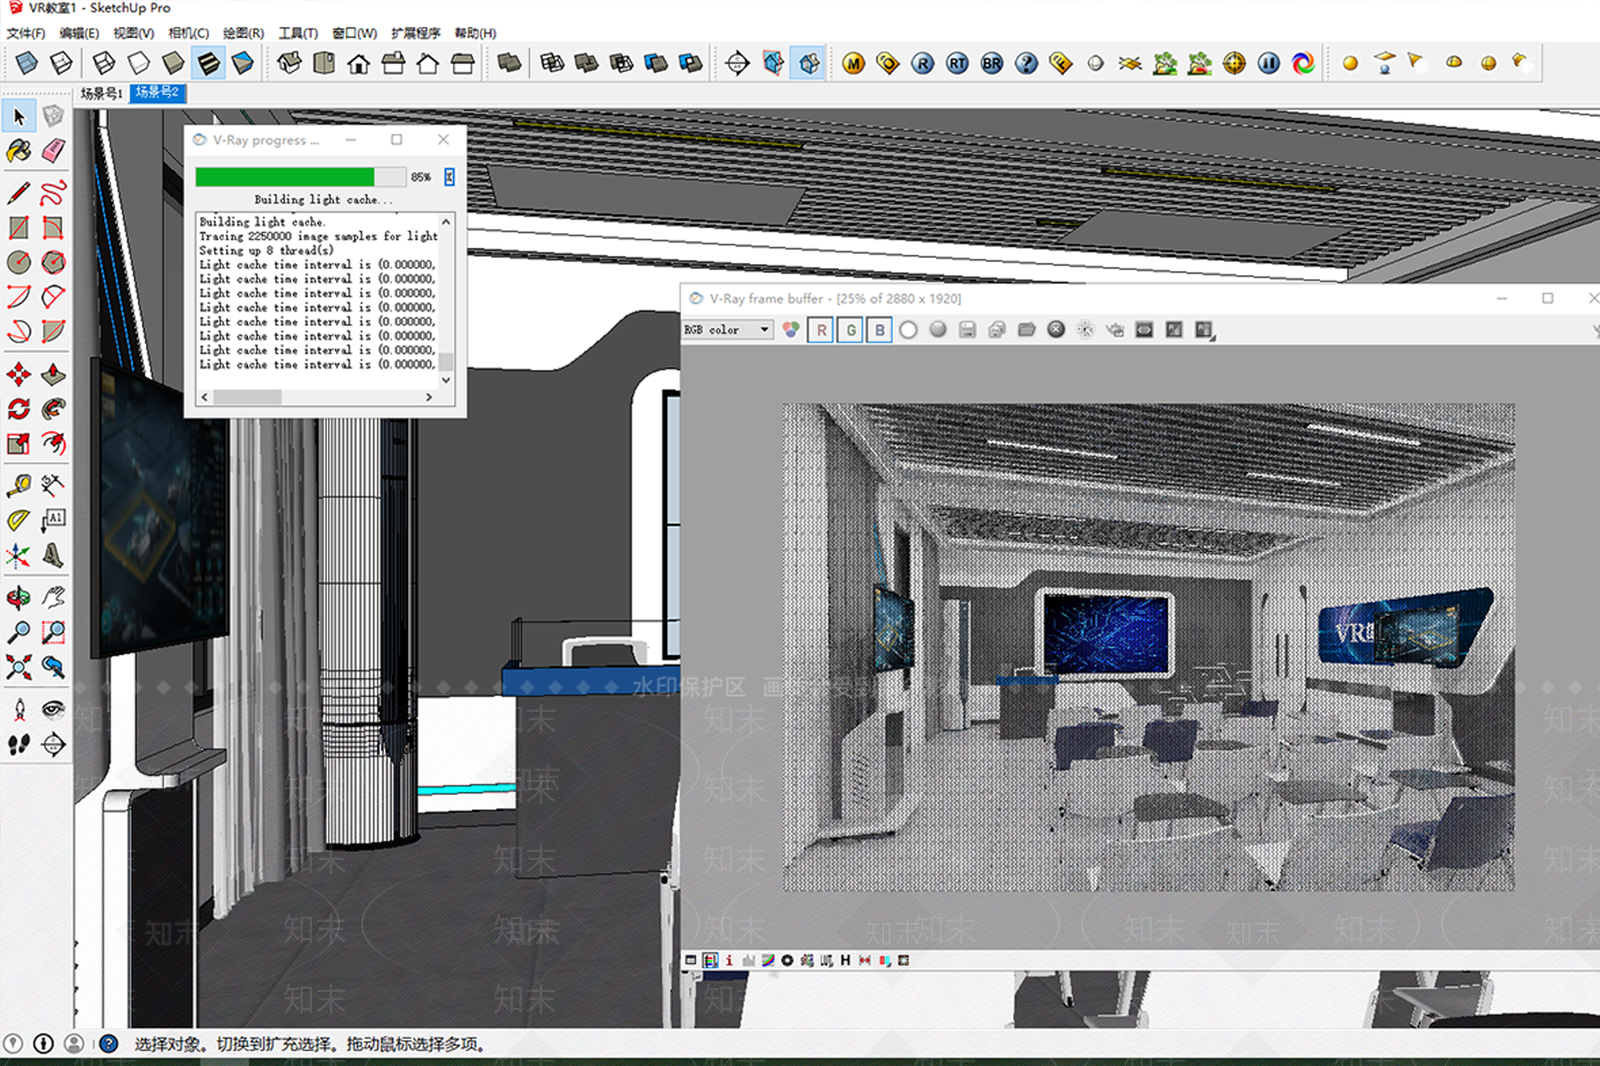Select the Pencil line tool

(x=19, y=192)
